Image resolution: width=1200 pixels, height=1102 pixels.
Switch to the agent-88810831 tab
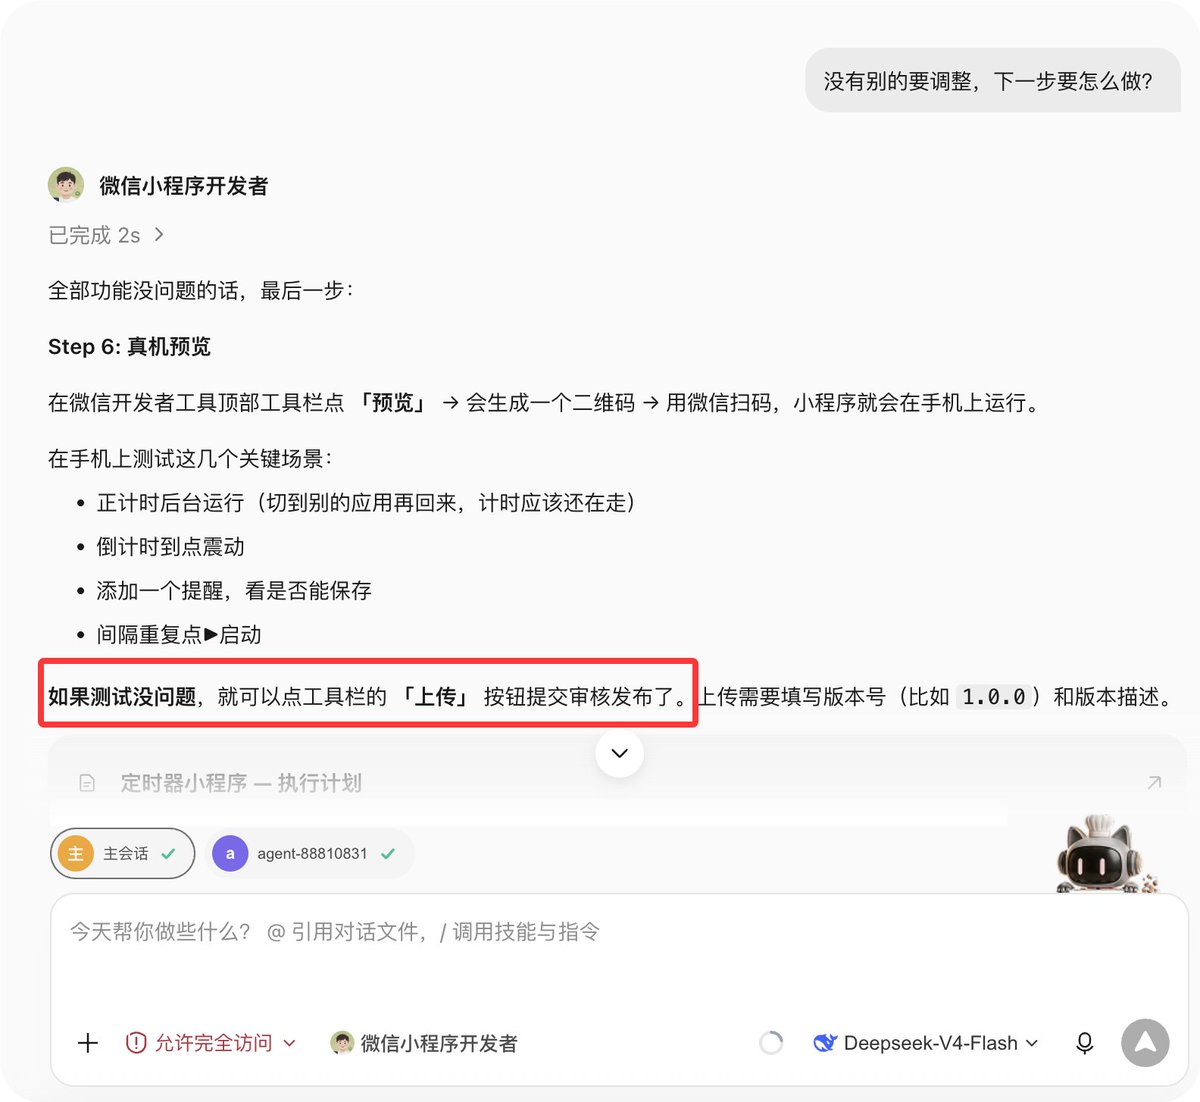(x=310, y=853)
